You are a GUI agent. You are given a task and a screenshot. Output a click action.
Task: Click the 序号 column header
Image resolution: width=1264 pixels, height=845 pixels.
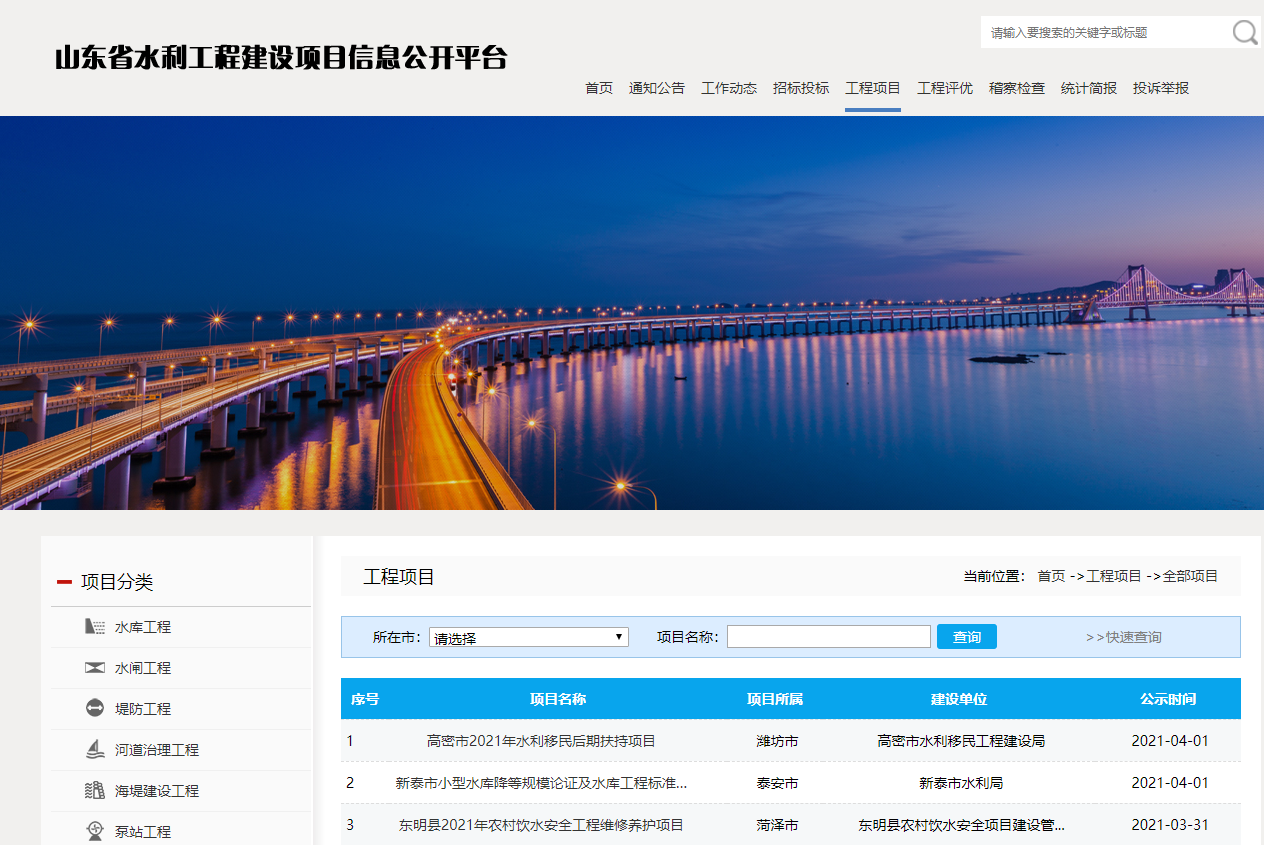365,699
